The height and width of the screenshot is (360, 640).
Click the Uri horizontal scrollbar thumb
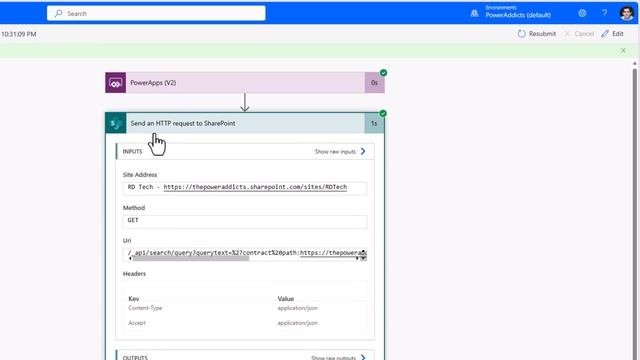click(x=191, y=258)
